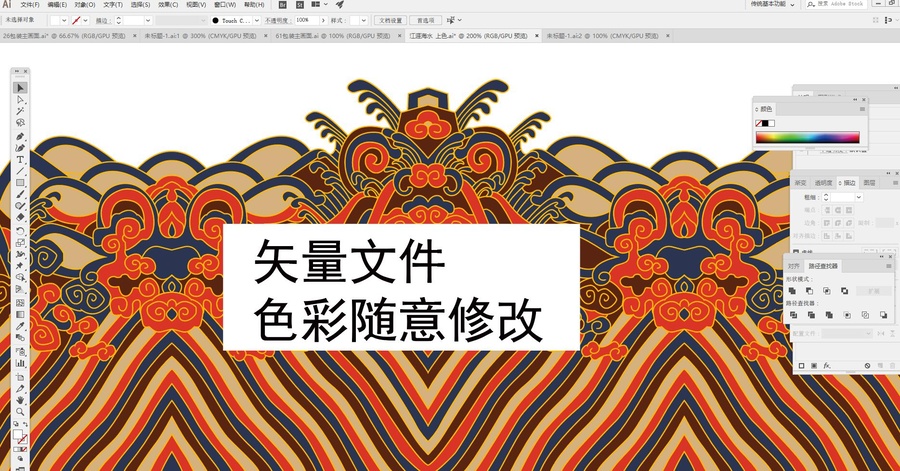Open the 帮助(H) menu
Image resolution: width=900 pixels, height=471 pixels.
point(254,5)
